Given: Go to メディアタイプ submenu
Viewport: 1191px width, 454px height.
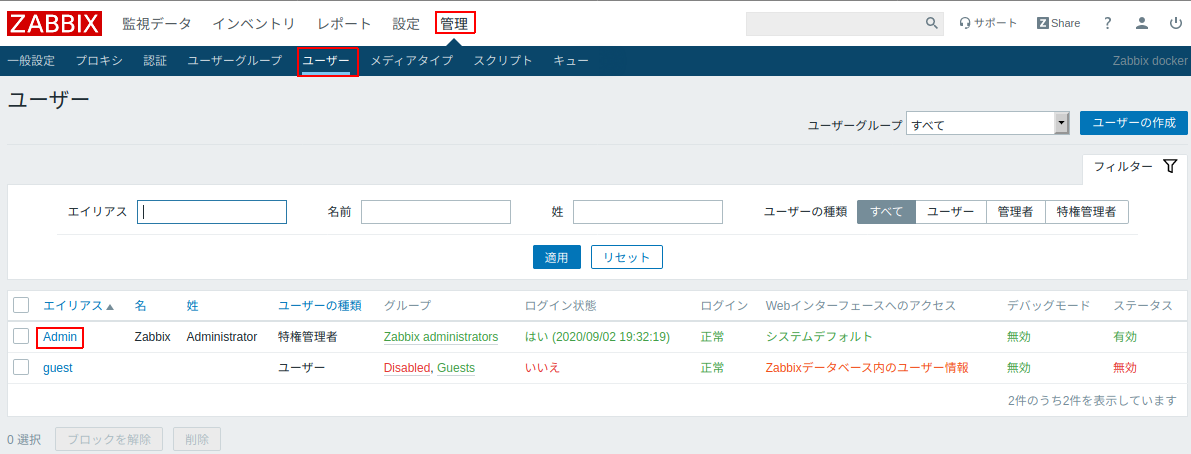Looking at the screenshot, I should tap(412, 61).
